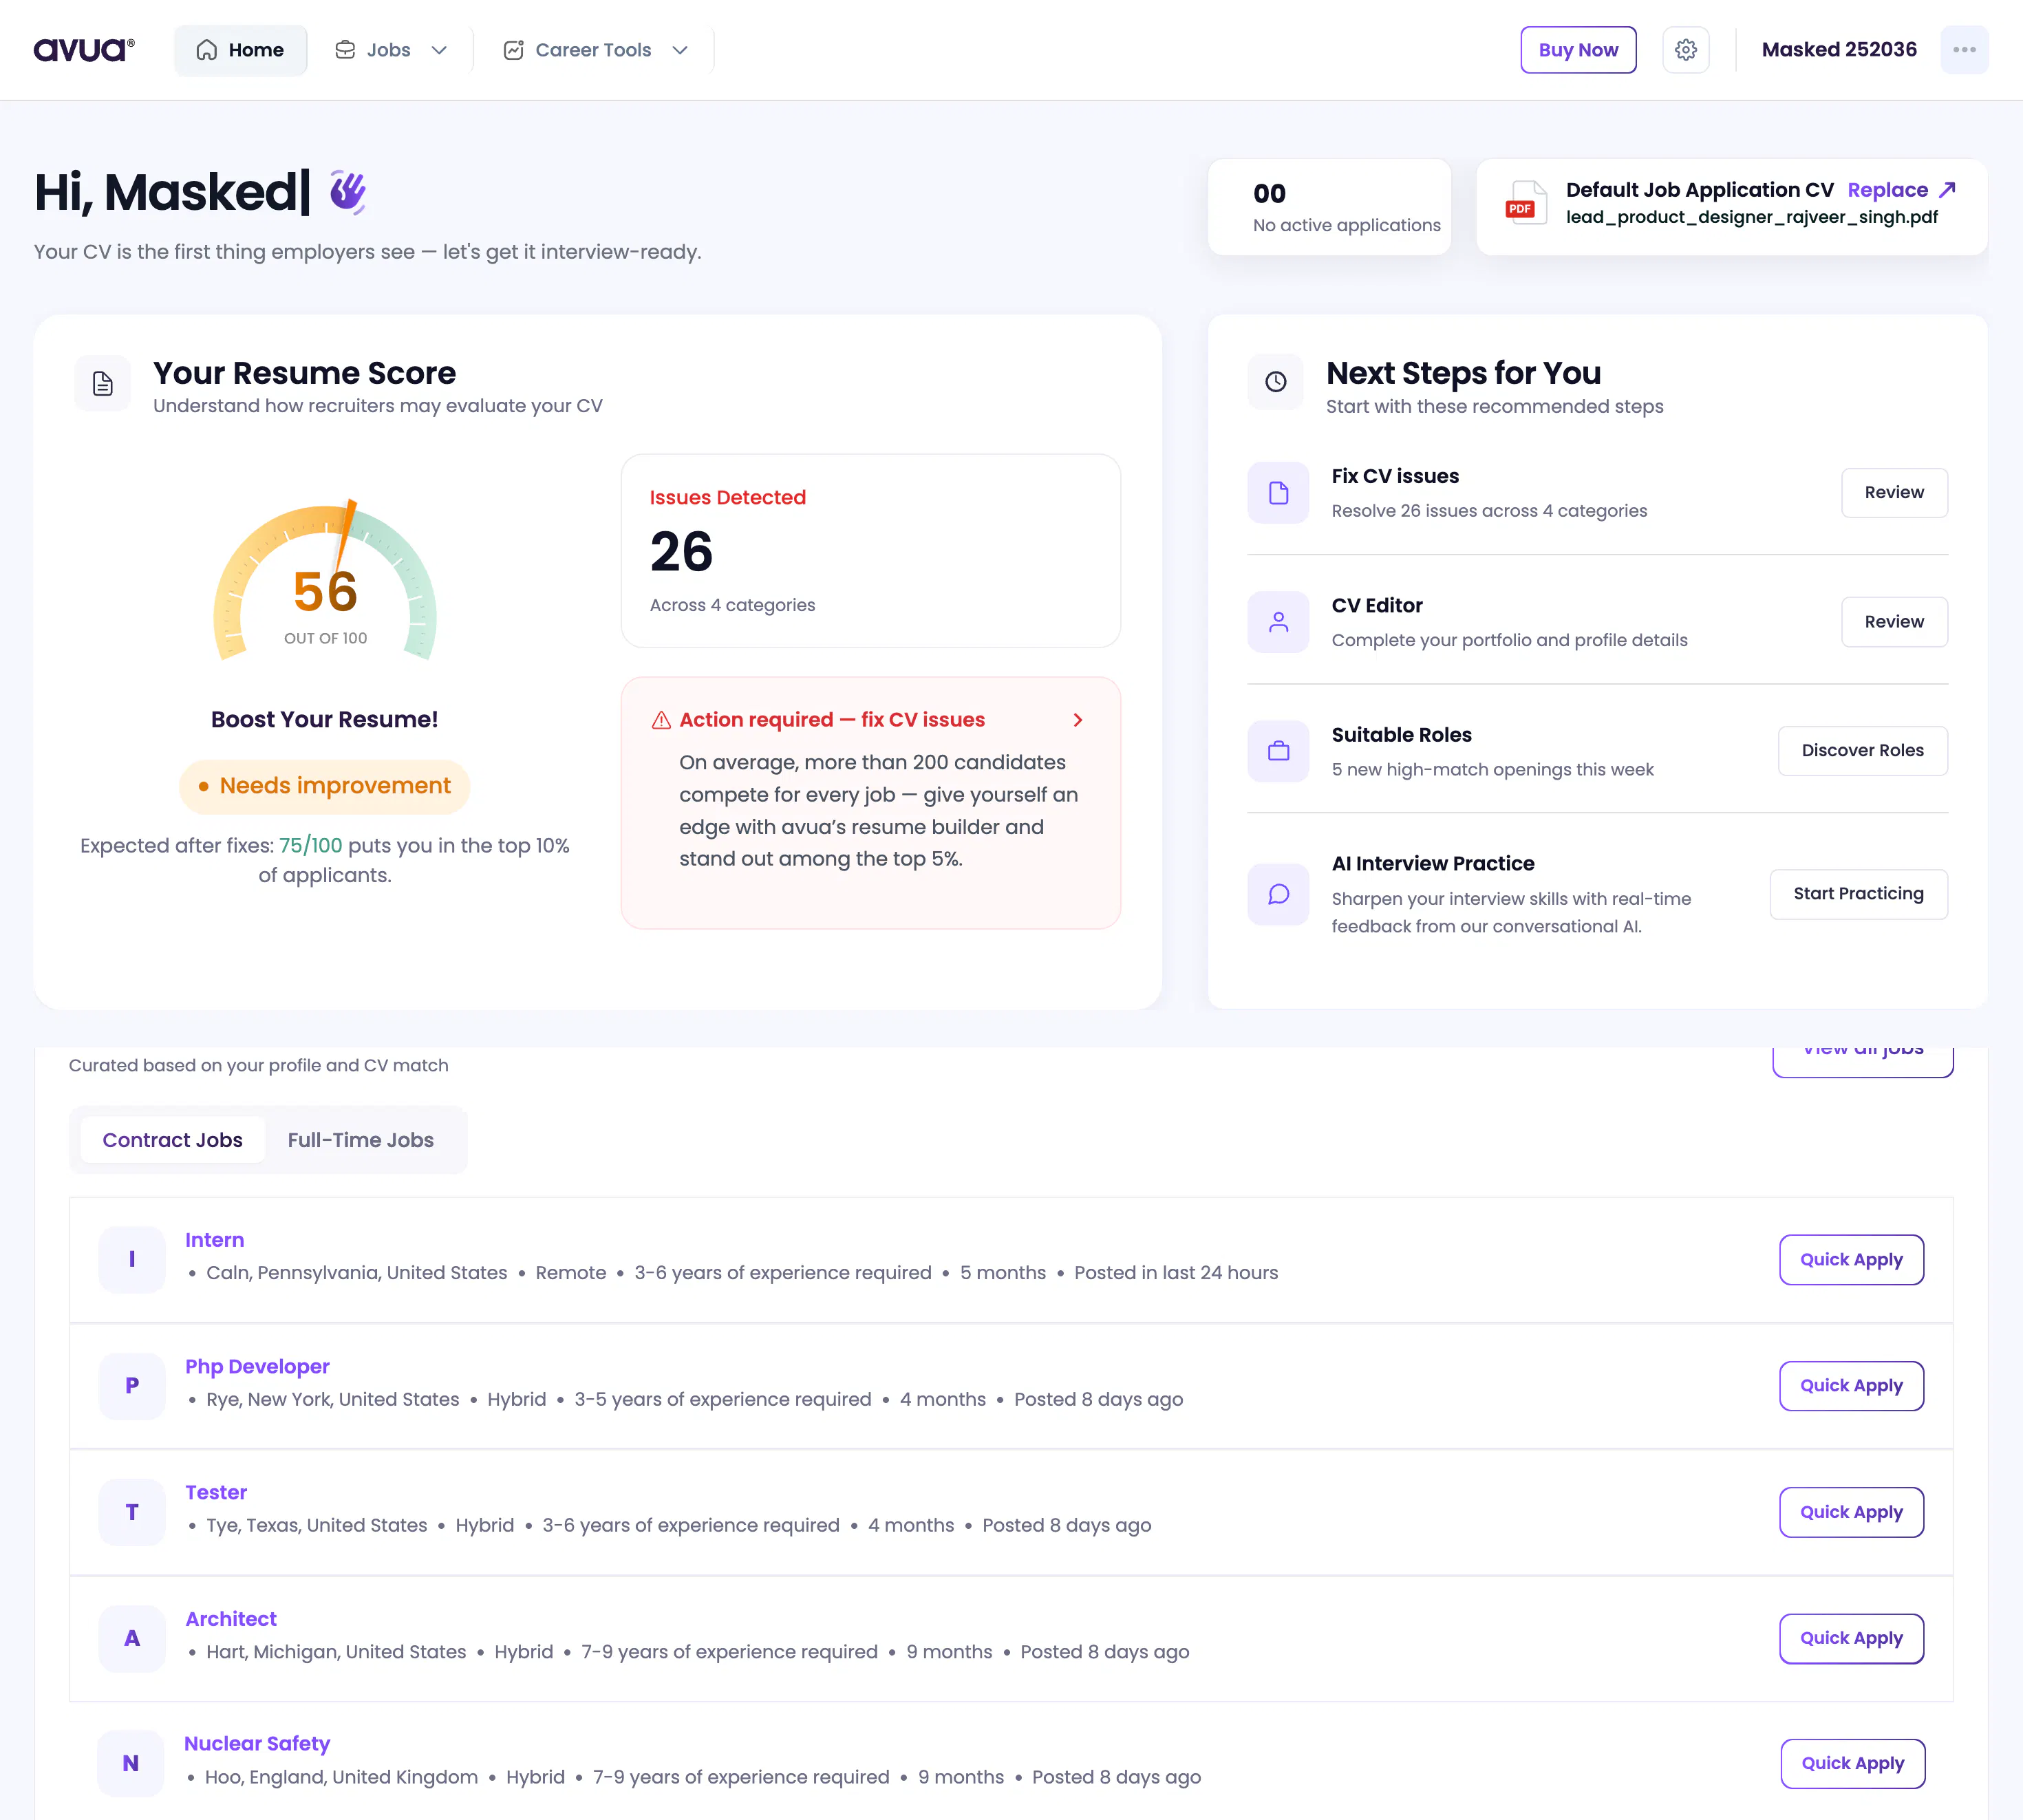Go to the Home tab
Screen dimensions: 2023x1820
[x=241, y=50]
